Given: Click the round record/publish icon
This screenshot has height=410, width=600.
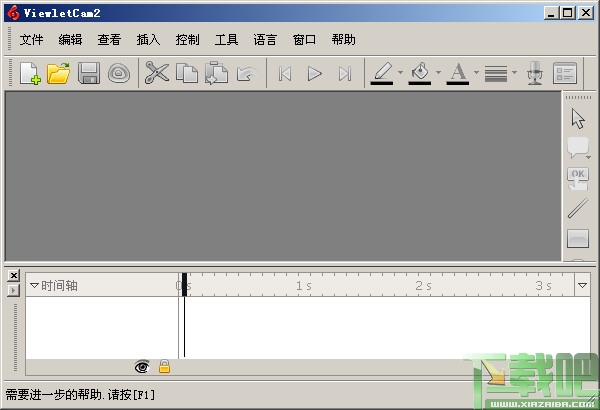Looking at the screenshot, I should click(x=119, y=73).
